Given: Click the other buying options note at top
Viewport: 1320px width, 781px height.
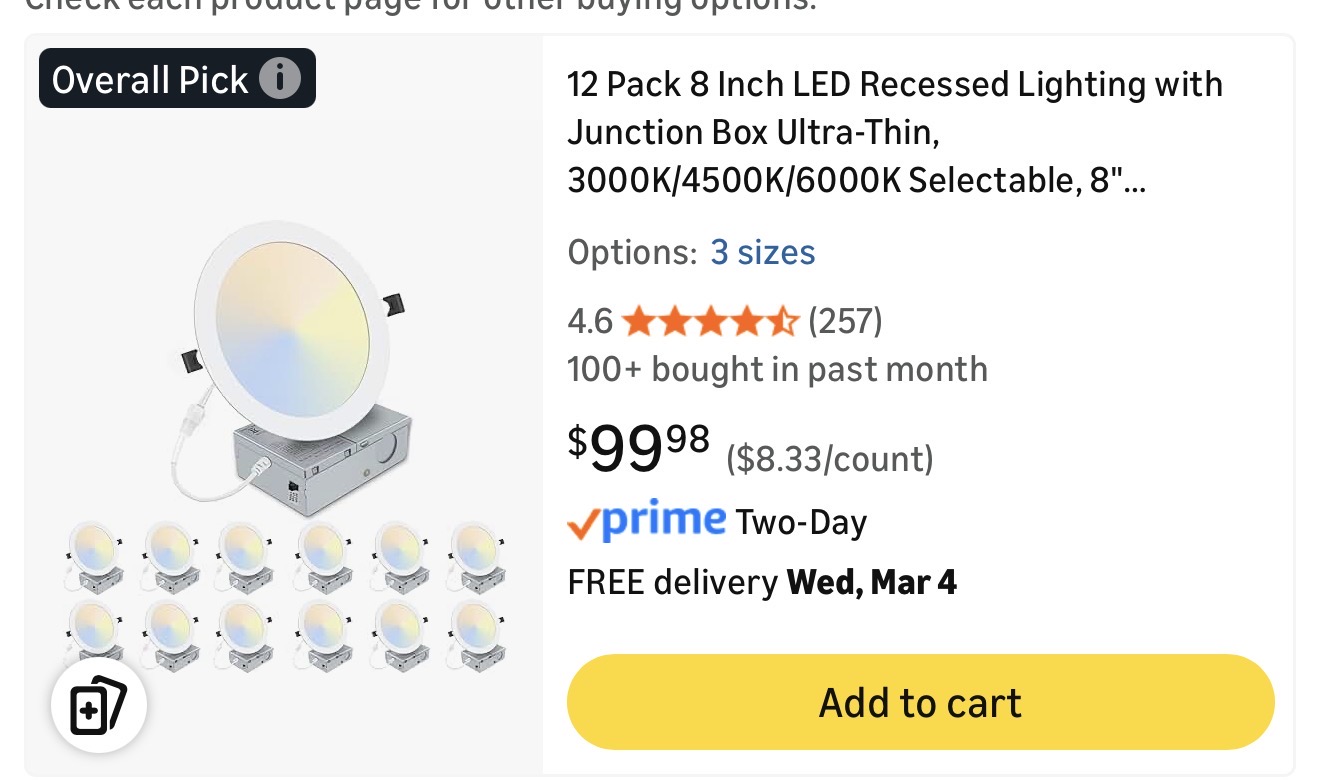Looking at the screenshot, I should 420,6.
